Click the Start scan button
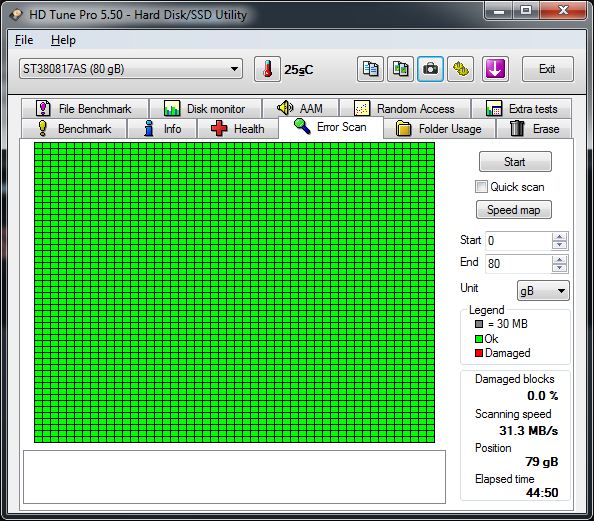The height and width of the screenshot is (521, 594). [x=515, y=162]
